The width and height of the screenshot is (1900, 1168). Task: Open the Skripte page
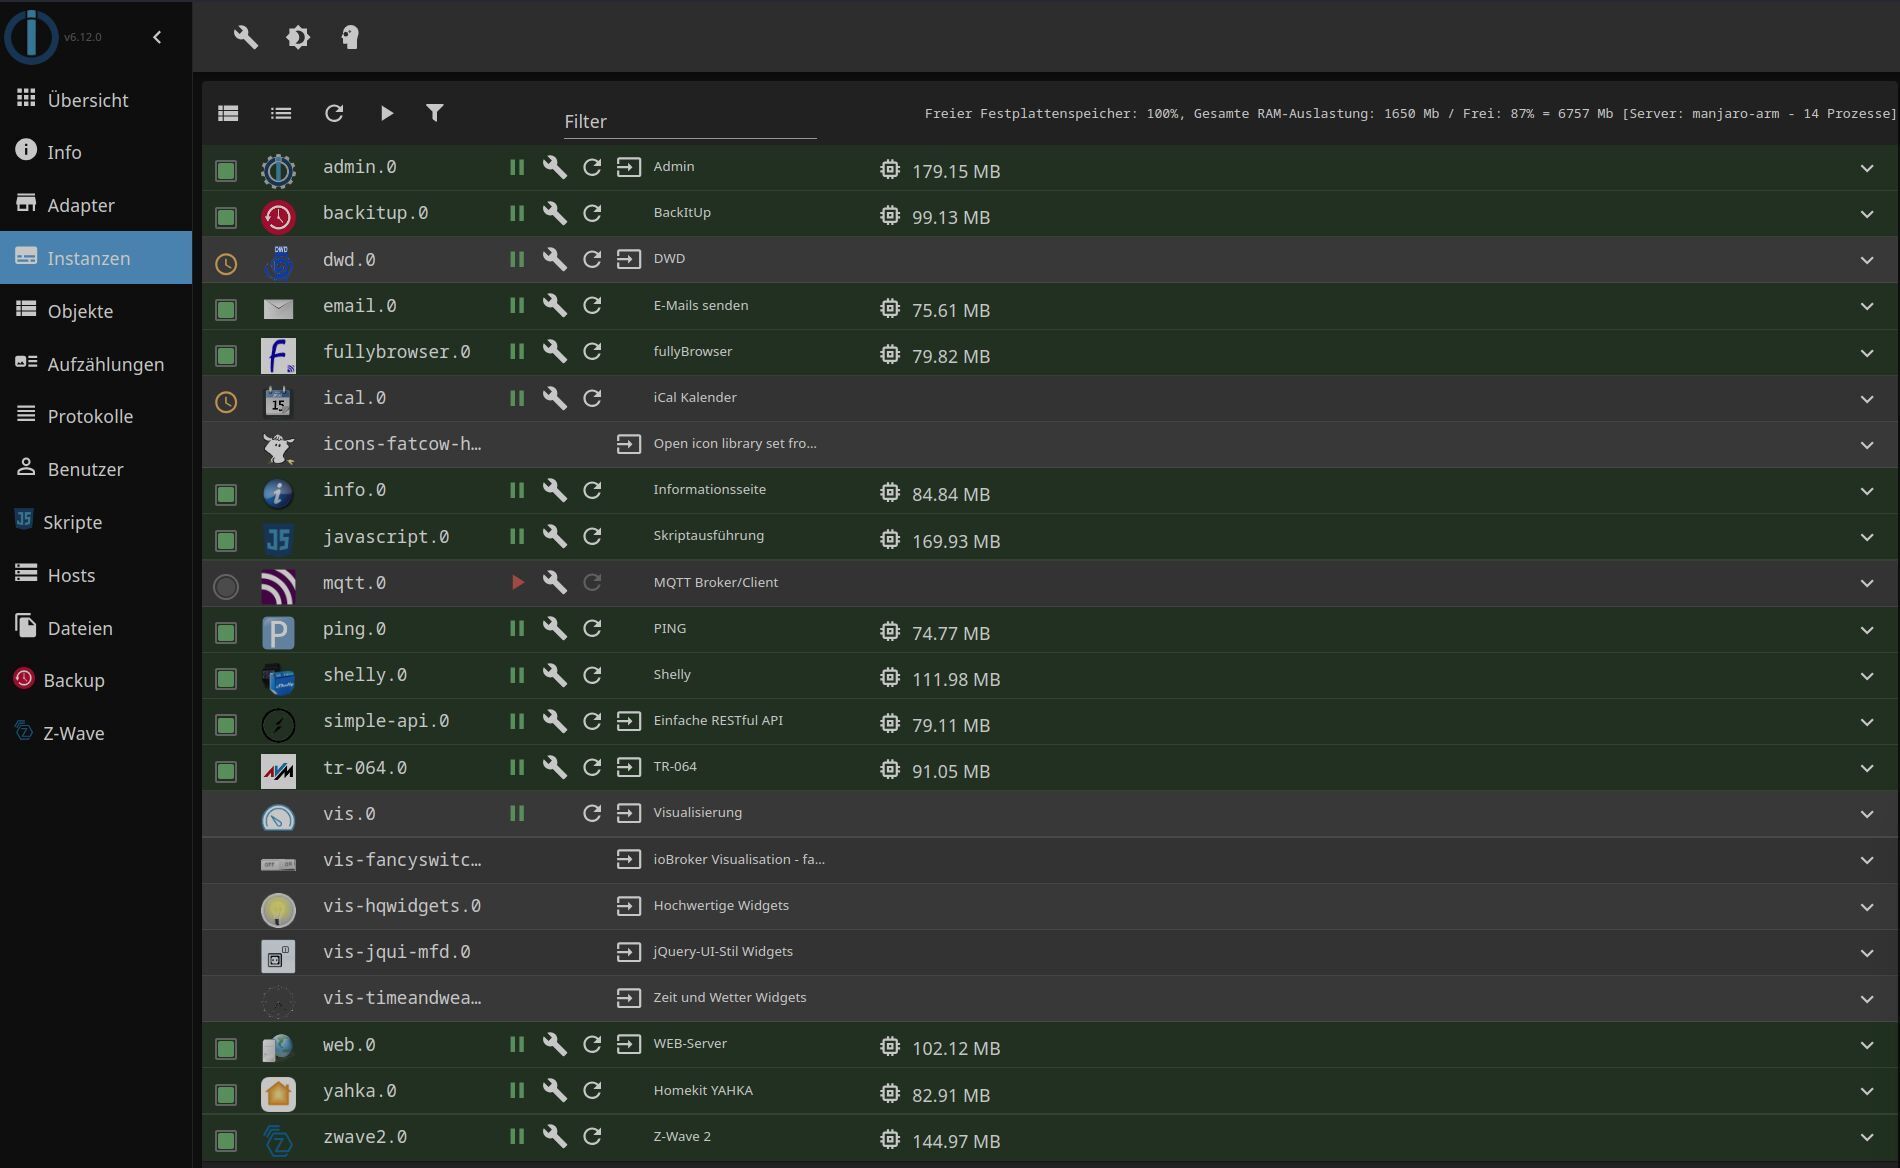pos(96,522)
